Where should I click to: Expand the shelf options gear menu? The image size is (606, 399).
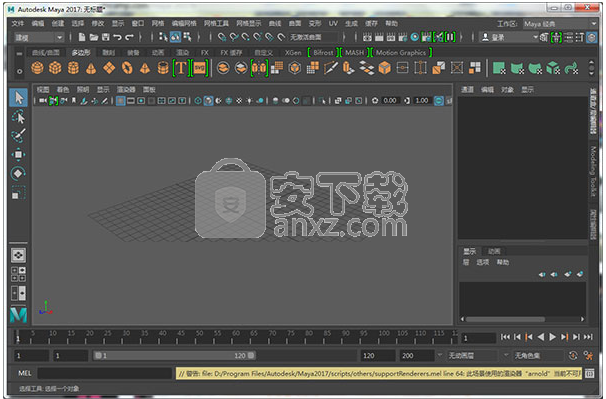19,72
